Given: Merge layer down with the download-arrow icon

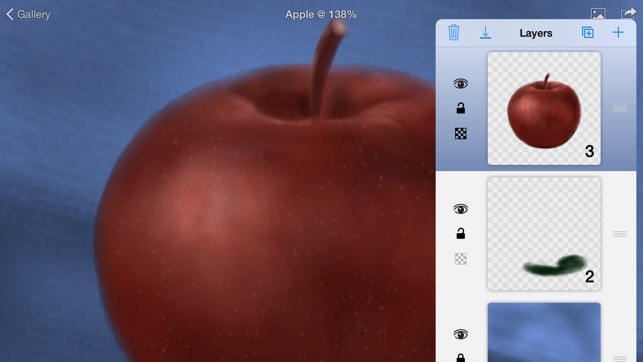Looking at the screenshot, I should (x=485, y=33).
